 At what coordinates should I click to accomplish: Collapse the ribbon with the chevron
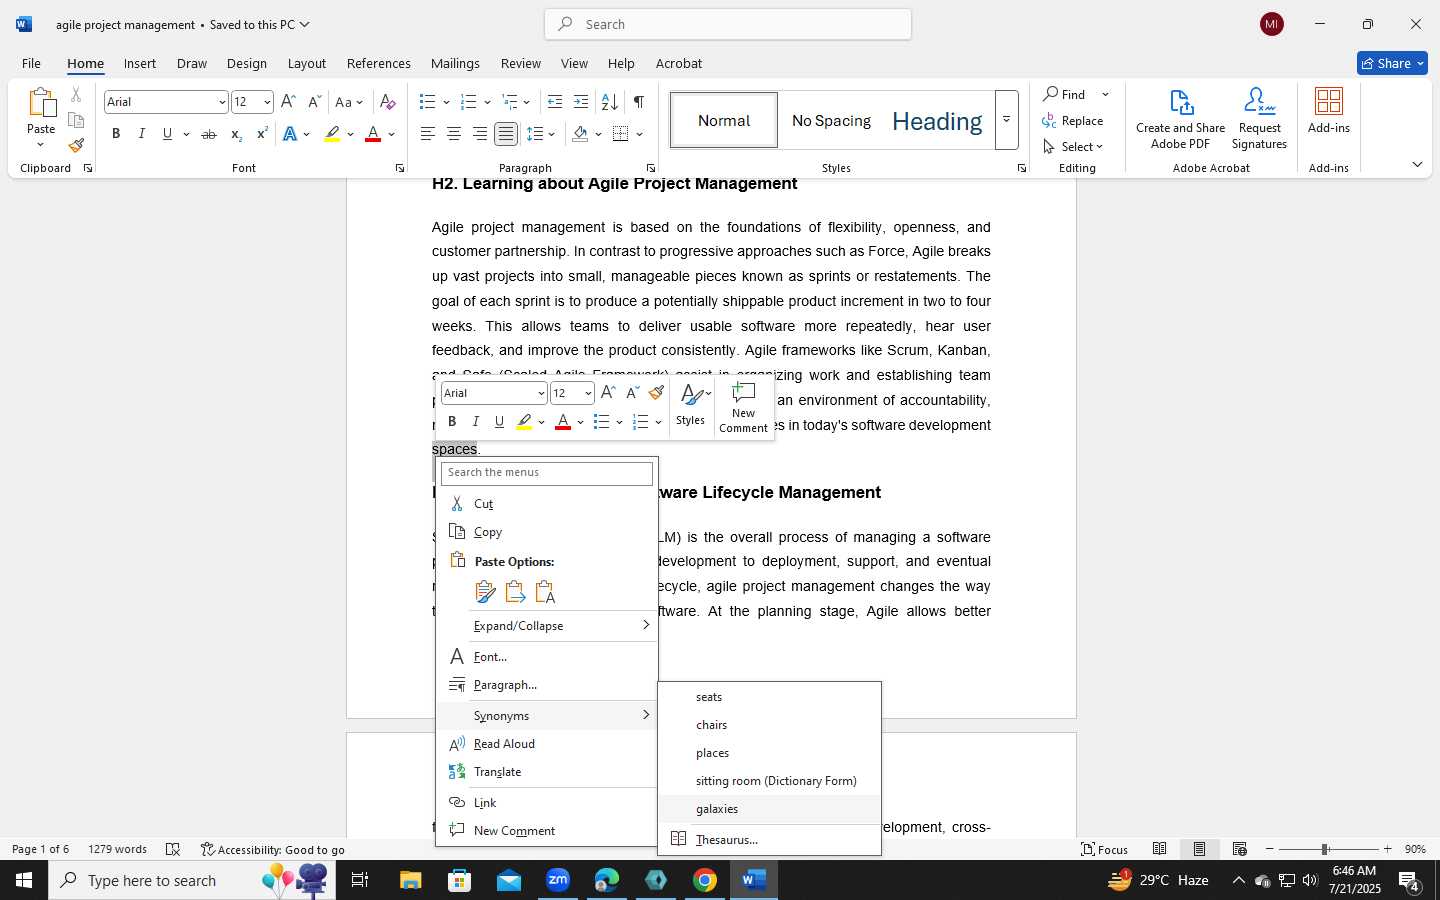coord(1417,164)
